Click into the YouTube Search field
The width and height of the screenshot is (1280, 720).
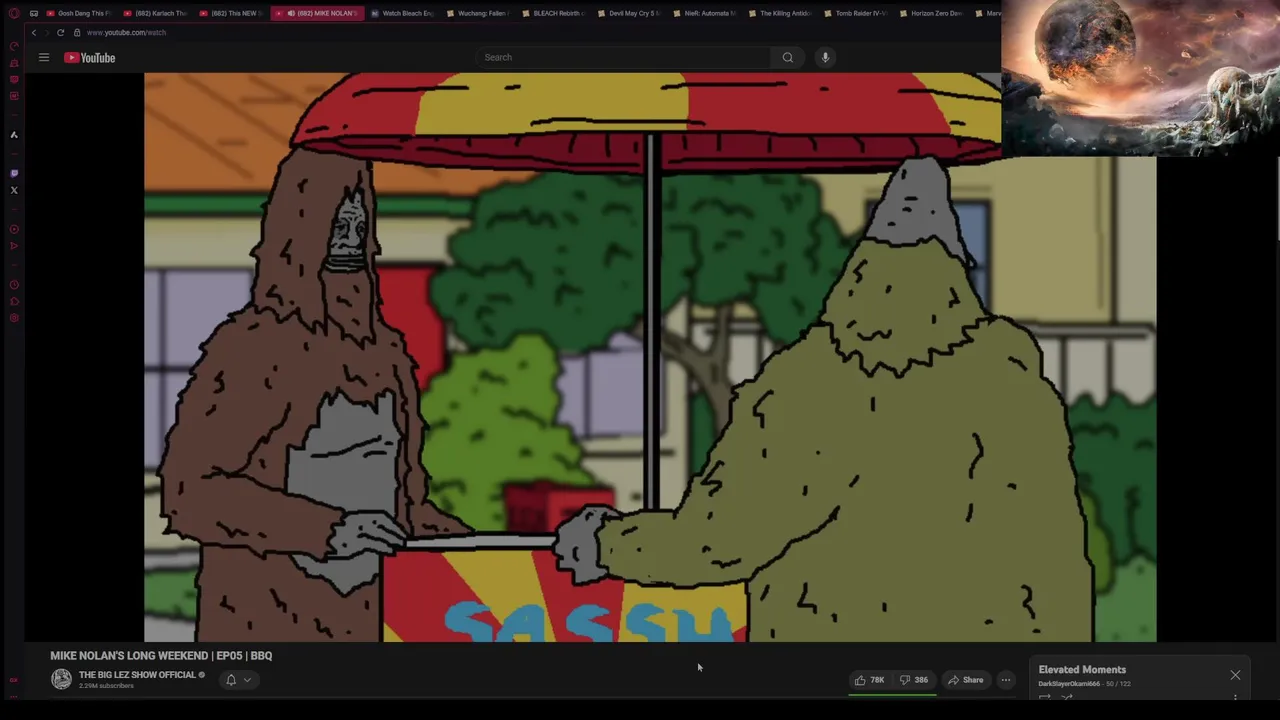[625, 57]
